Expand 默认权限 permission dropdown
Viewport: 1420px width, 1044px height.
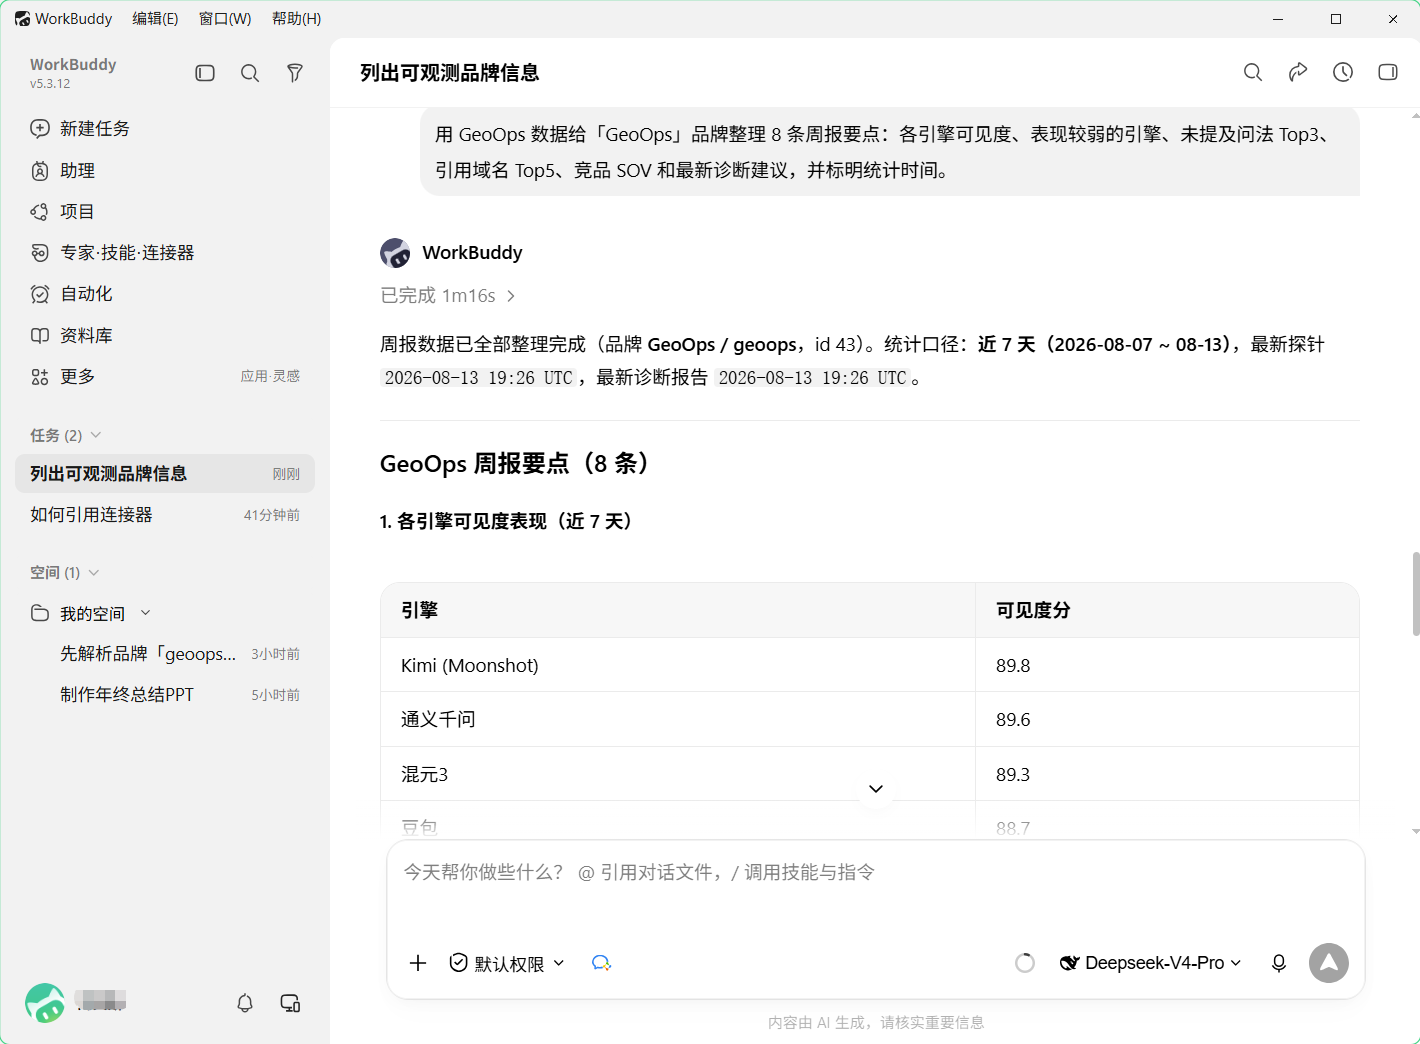pos(507,963)
